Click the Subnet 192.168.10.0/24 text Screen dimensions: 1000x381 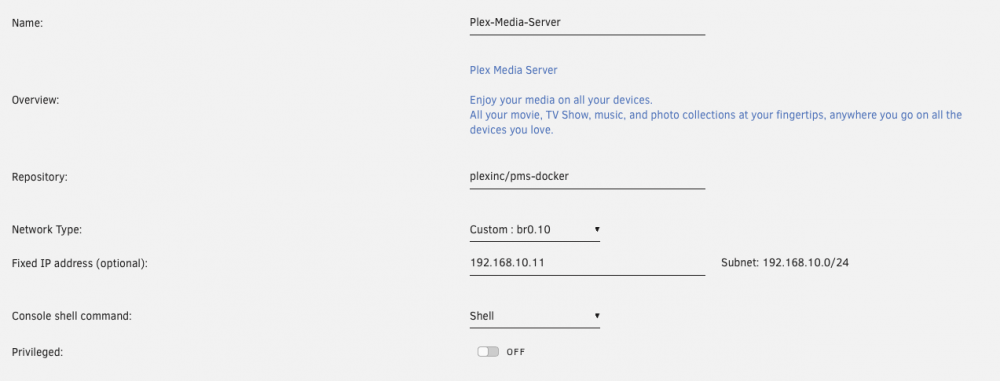pos(785,263)
